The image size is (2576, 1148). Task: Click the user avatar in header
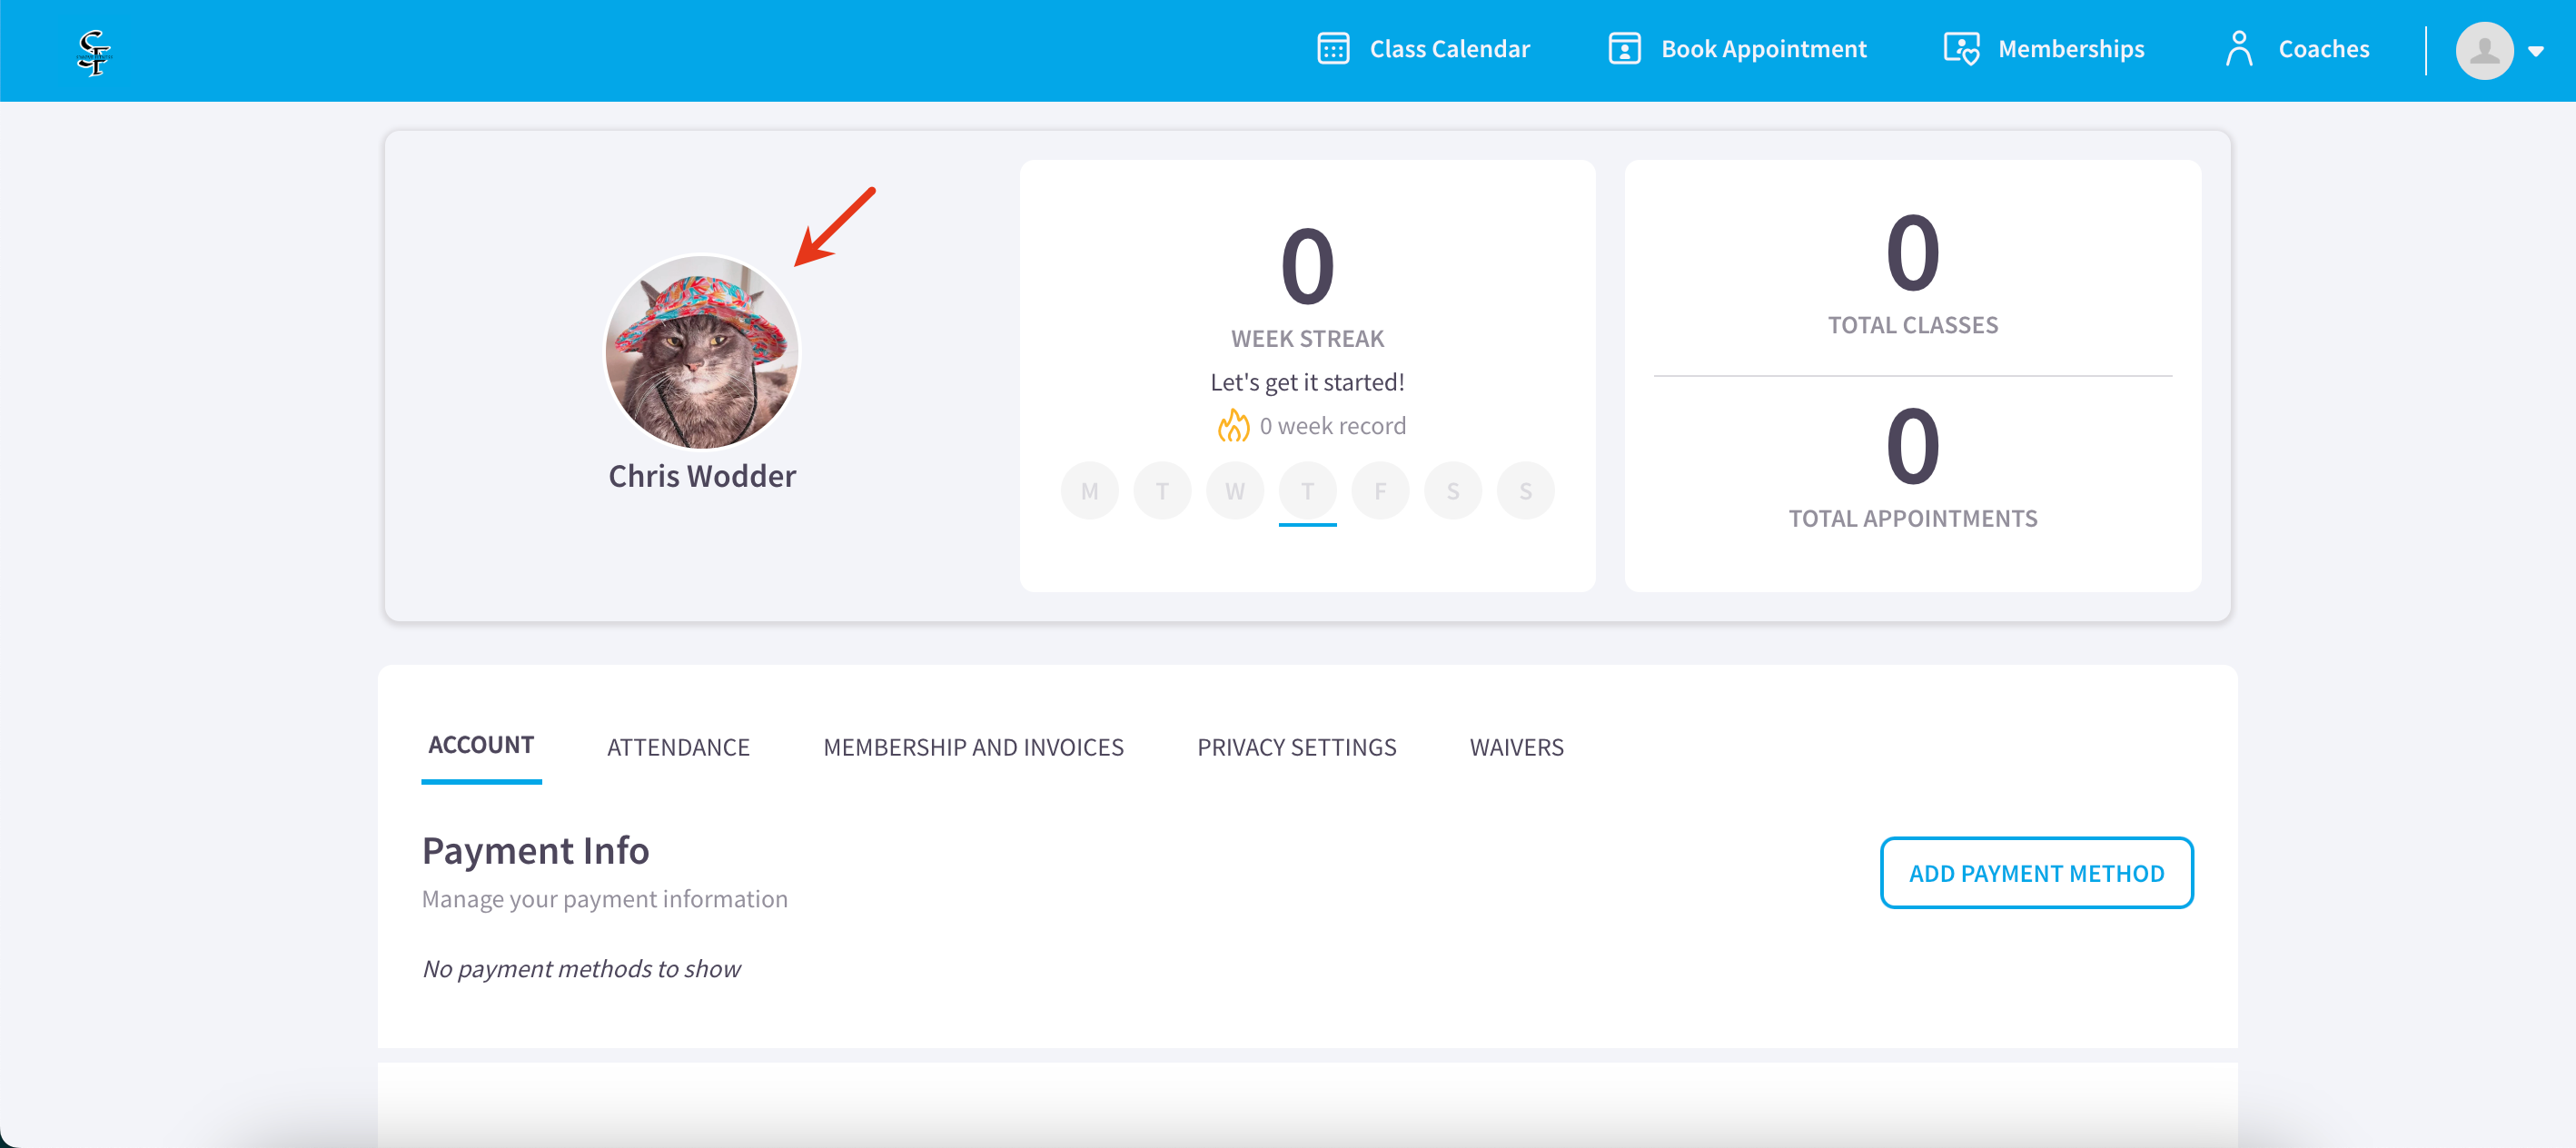[x=2484, y=50]
